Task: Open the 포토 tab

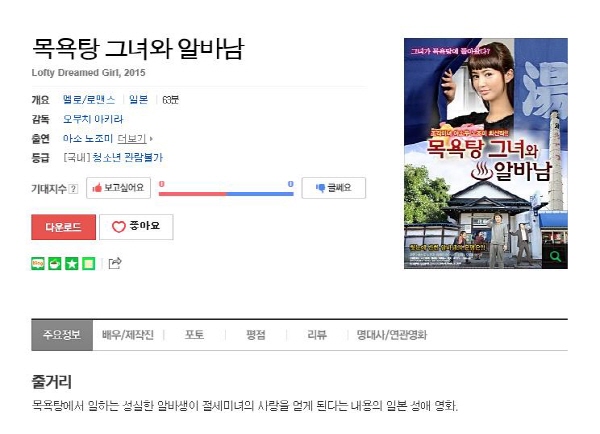Action: pos(194,335)
